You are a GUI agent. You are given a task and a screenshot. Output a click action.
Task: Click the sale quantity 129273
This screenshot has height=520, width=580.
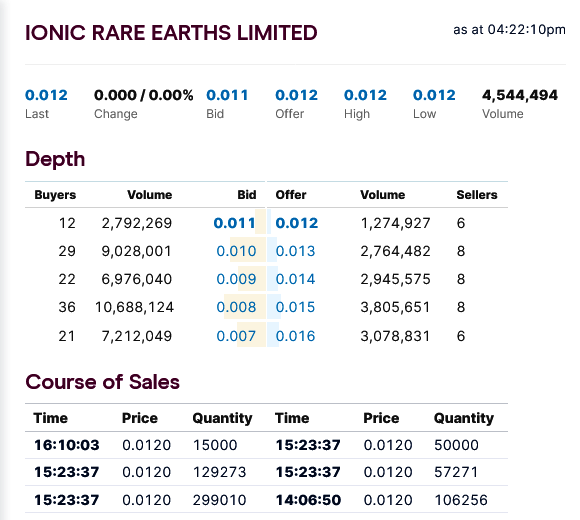(x=220, y=472)
